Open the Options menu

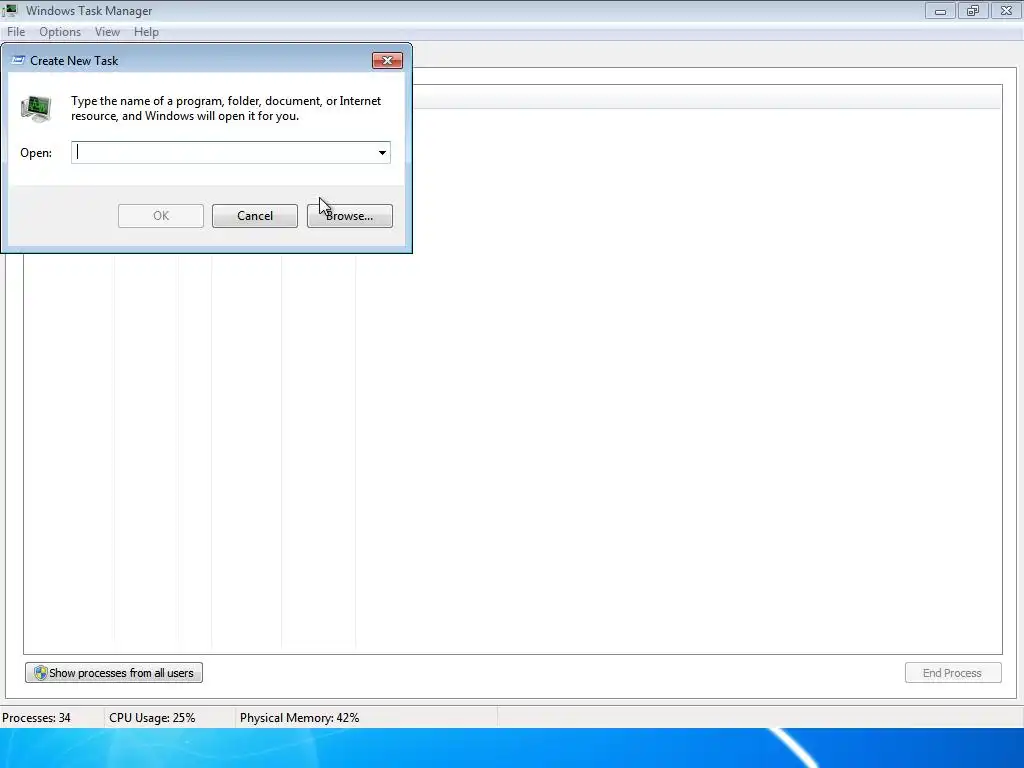pyautogui.click(x=59, y=31)
